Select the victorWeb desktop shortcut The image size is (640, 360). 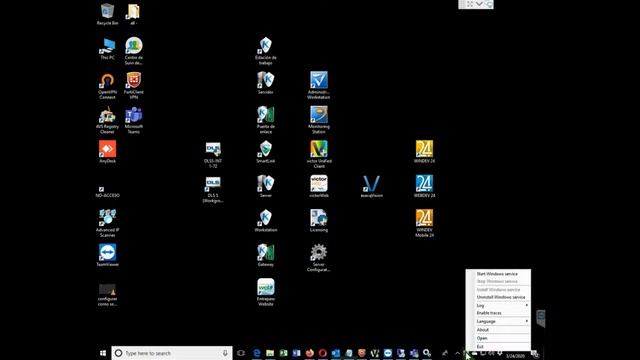[319, 187]
